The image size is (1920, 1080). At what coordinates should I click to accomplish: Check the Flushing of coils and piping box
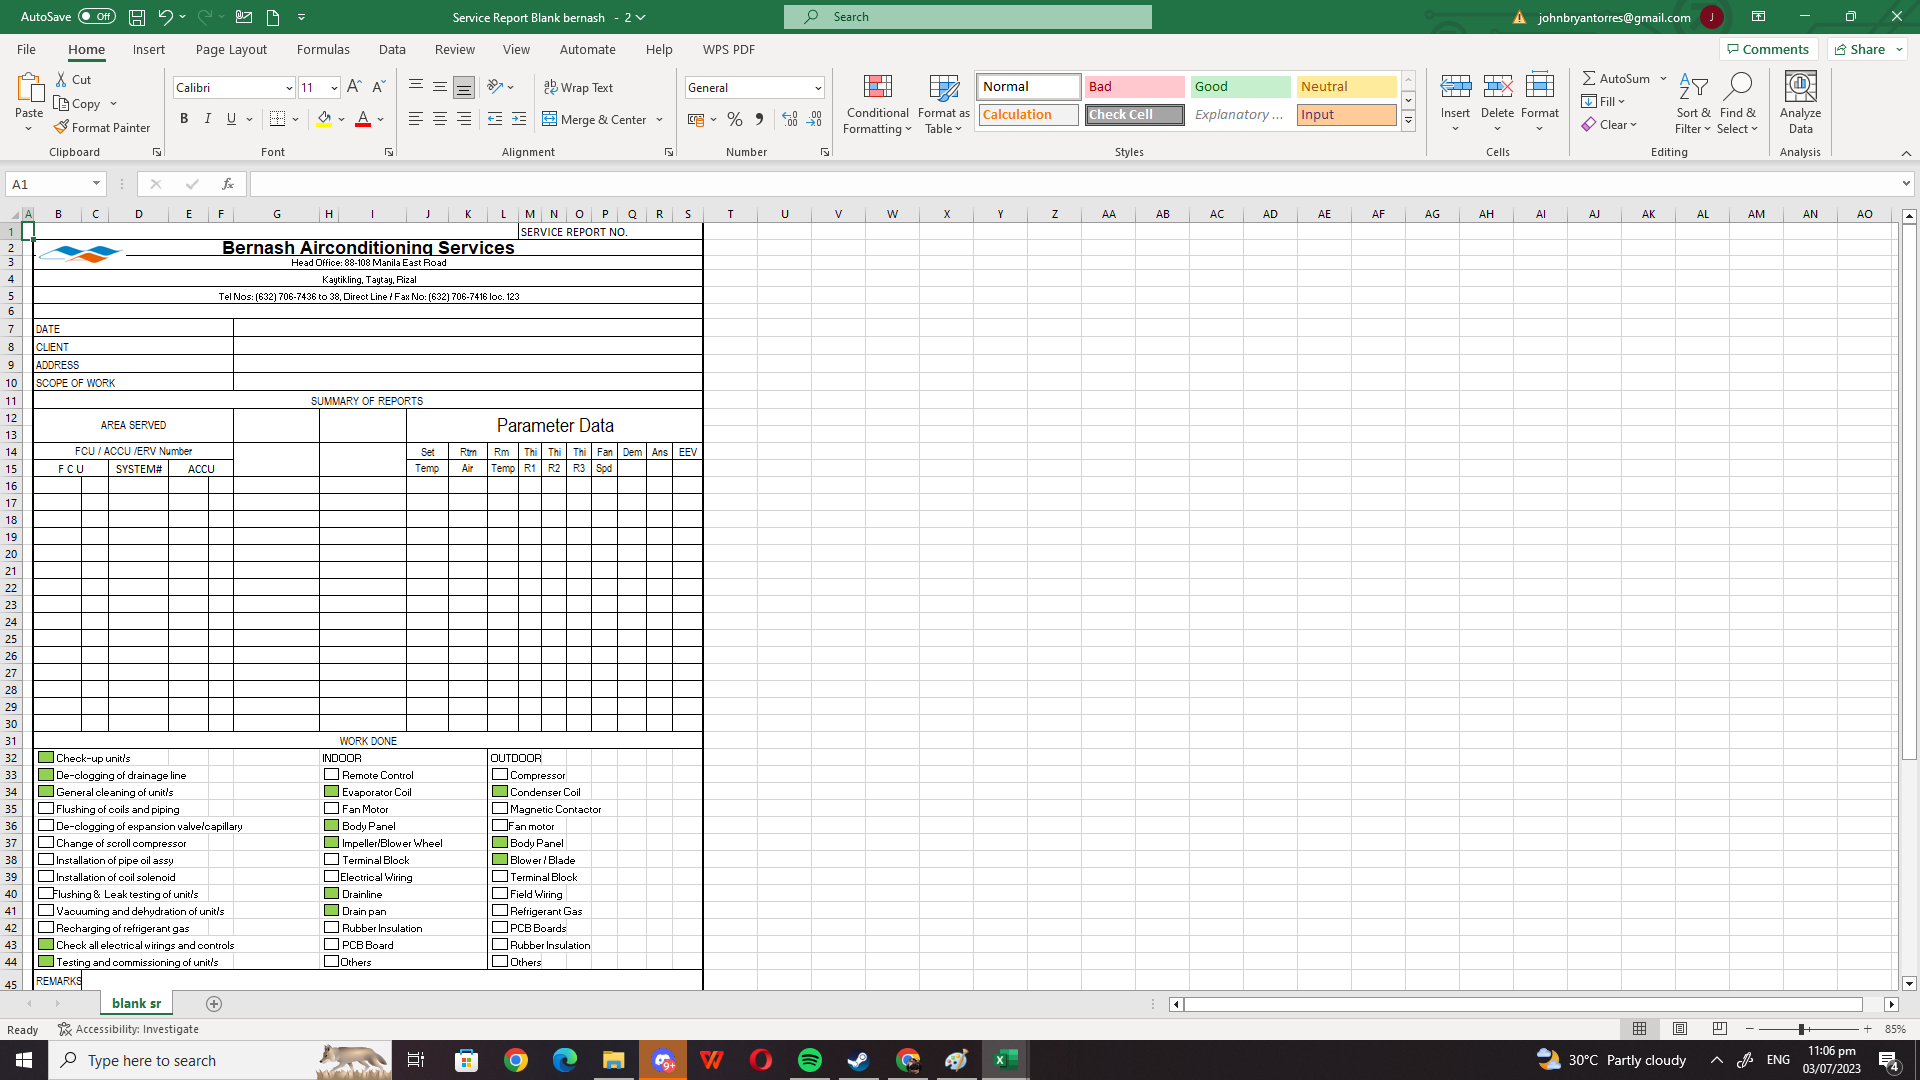tap(46, 809)
